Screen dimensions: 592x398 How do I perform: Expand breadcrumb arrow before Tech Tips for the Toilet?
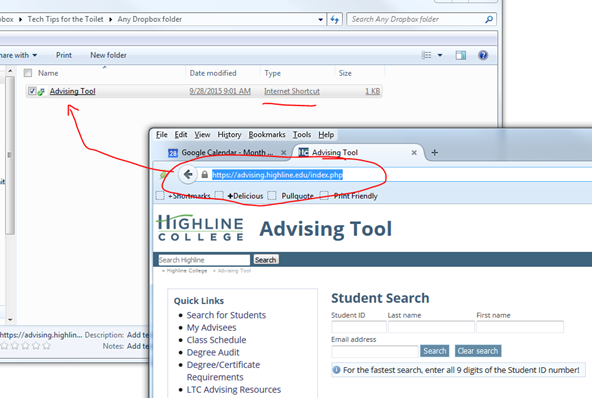coord(20,19)
